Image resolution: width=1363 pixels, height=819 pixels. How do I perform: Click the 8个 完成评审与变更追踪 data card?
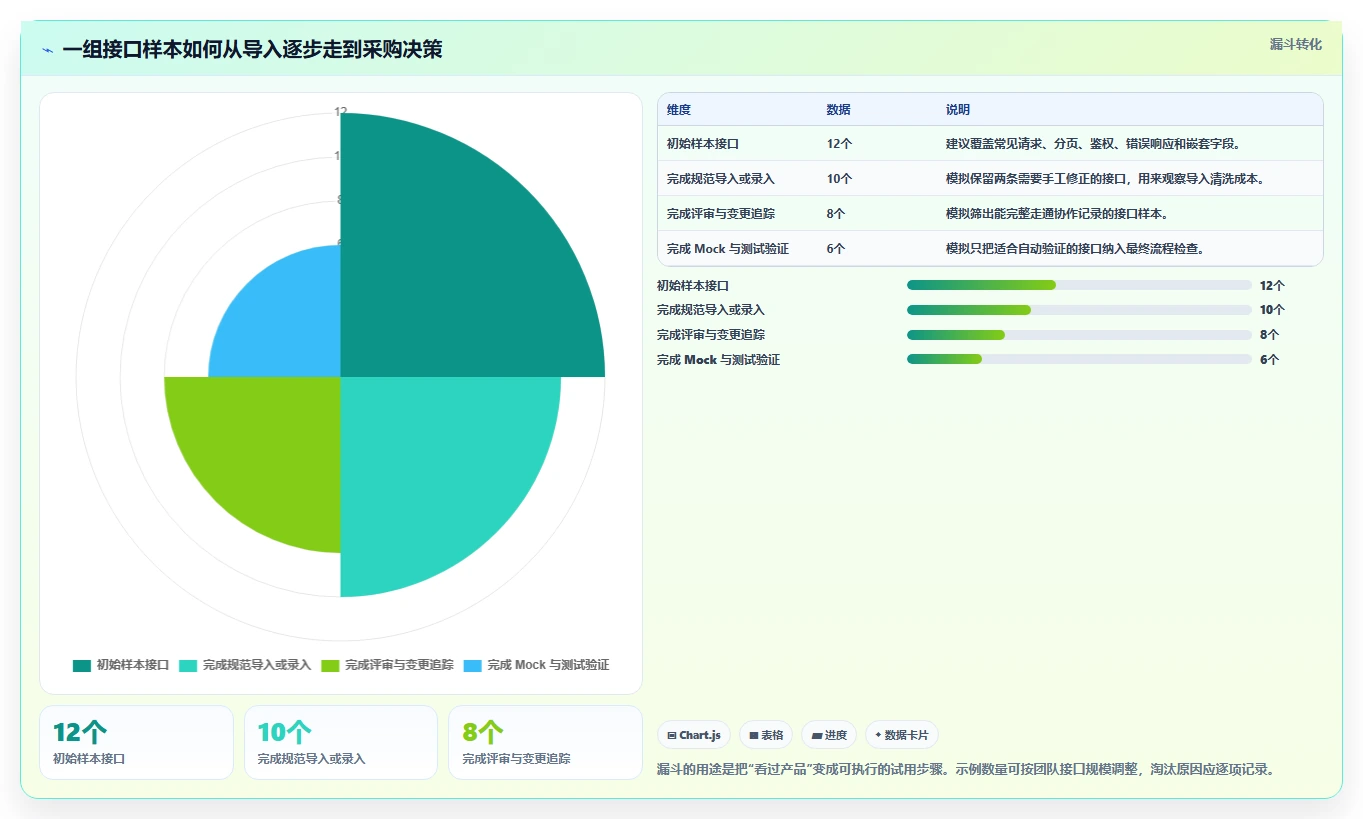coord(546,743)
